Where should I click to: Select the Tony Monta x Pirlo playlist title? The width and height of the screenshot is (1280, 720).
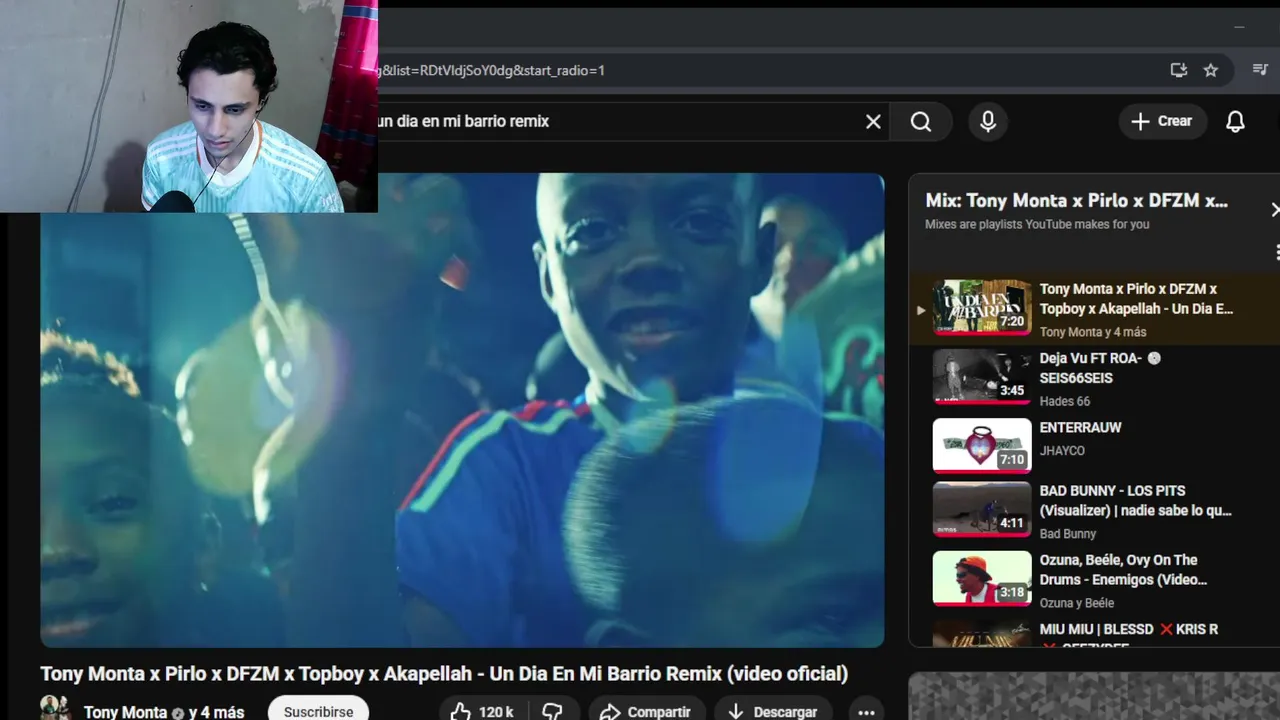(1136, 299)
